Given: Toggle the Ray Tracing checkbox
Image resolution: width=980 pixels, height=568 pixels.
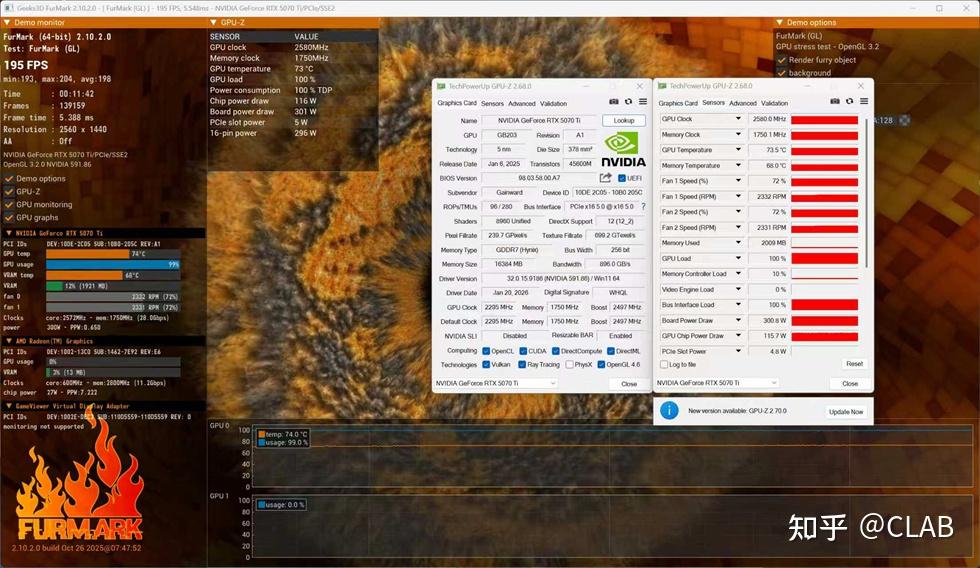Looking at the screenshot, I should [522, 364].
